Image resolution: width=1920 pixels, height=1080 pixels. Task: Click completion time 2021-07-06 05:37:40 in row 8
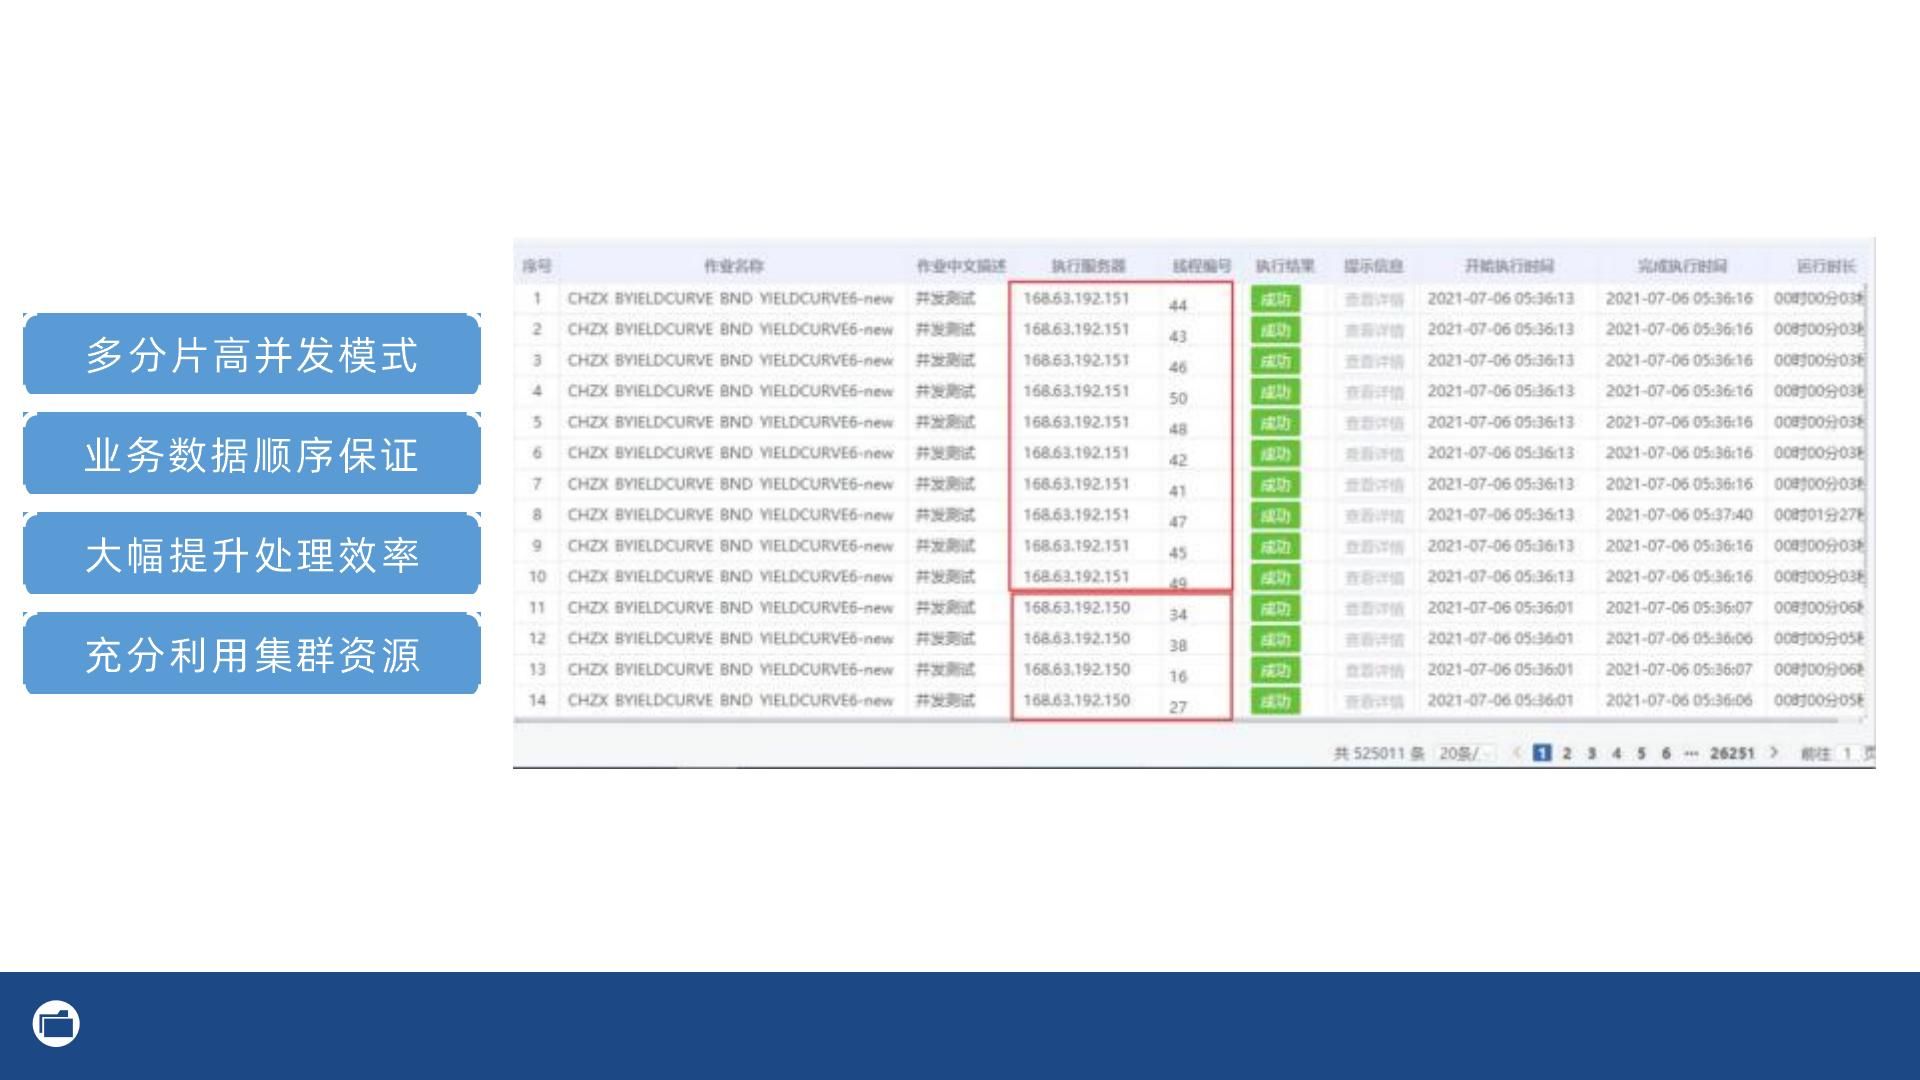[1679, 515]
